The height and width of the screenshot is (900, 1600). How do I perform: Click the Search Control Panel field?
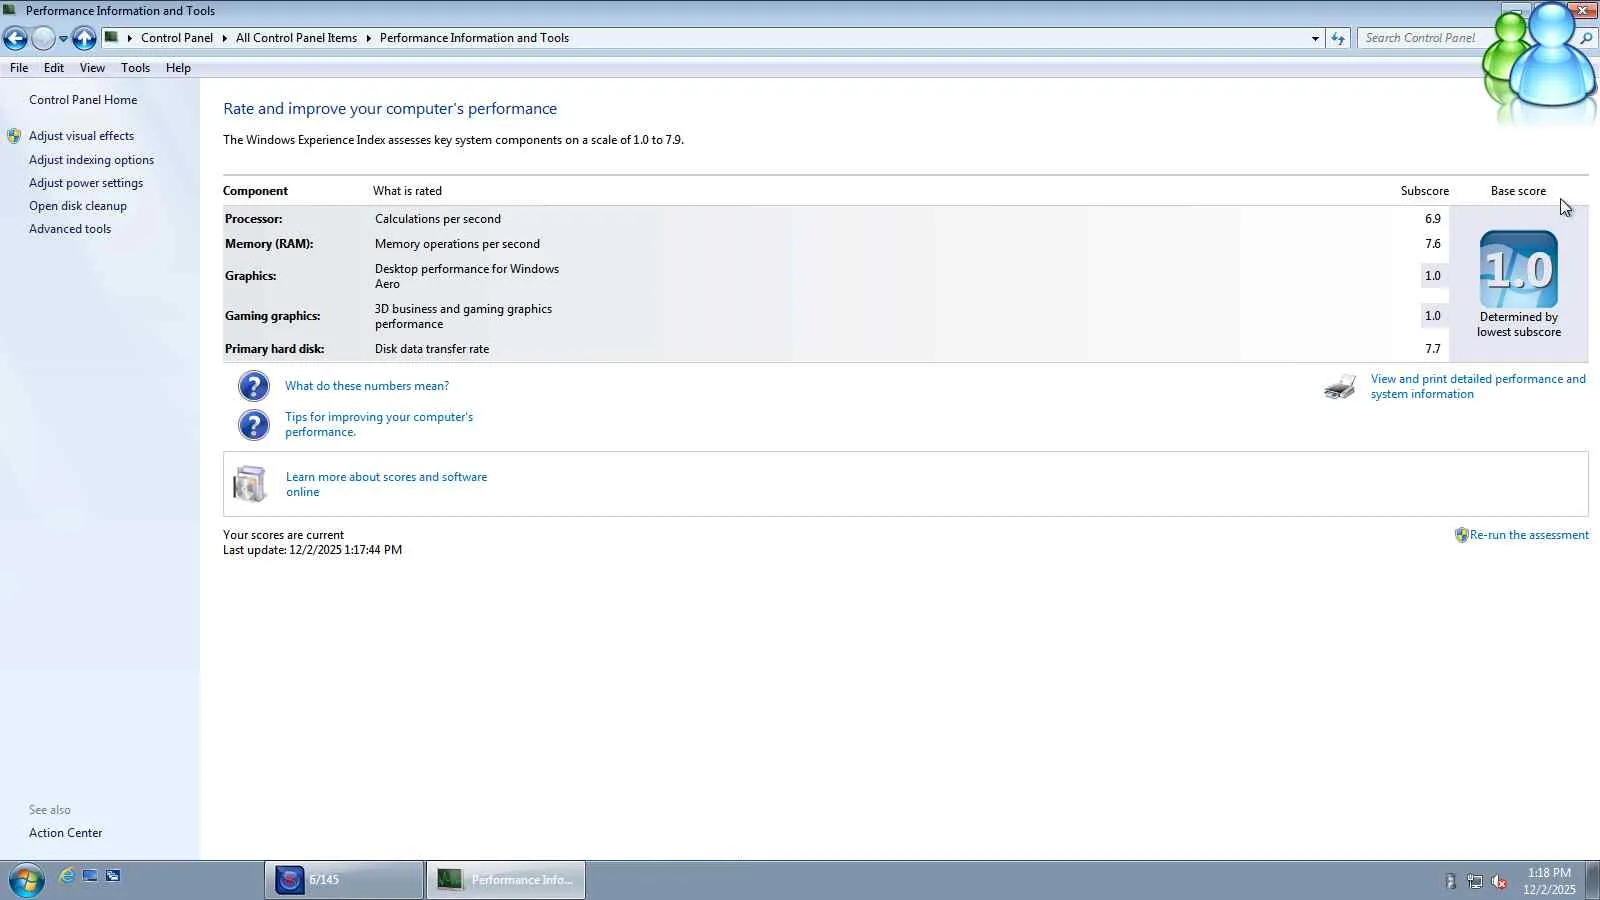pos(1420,38)
